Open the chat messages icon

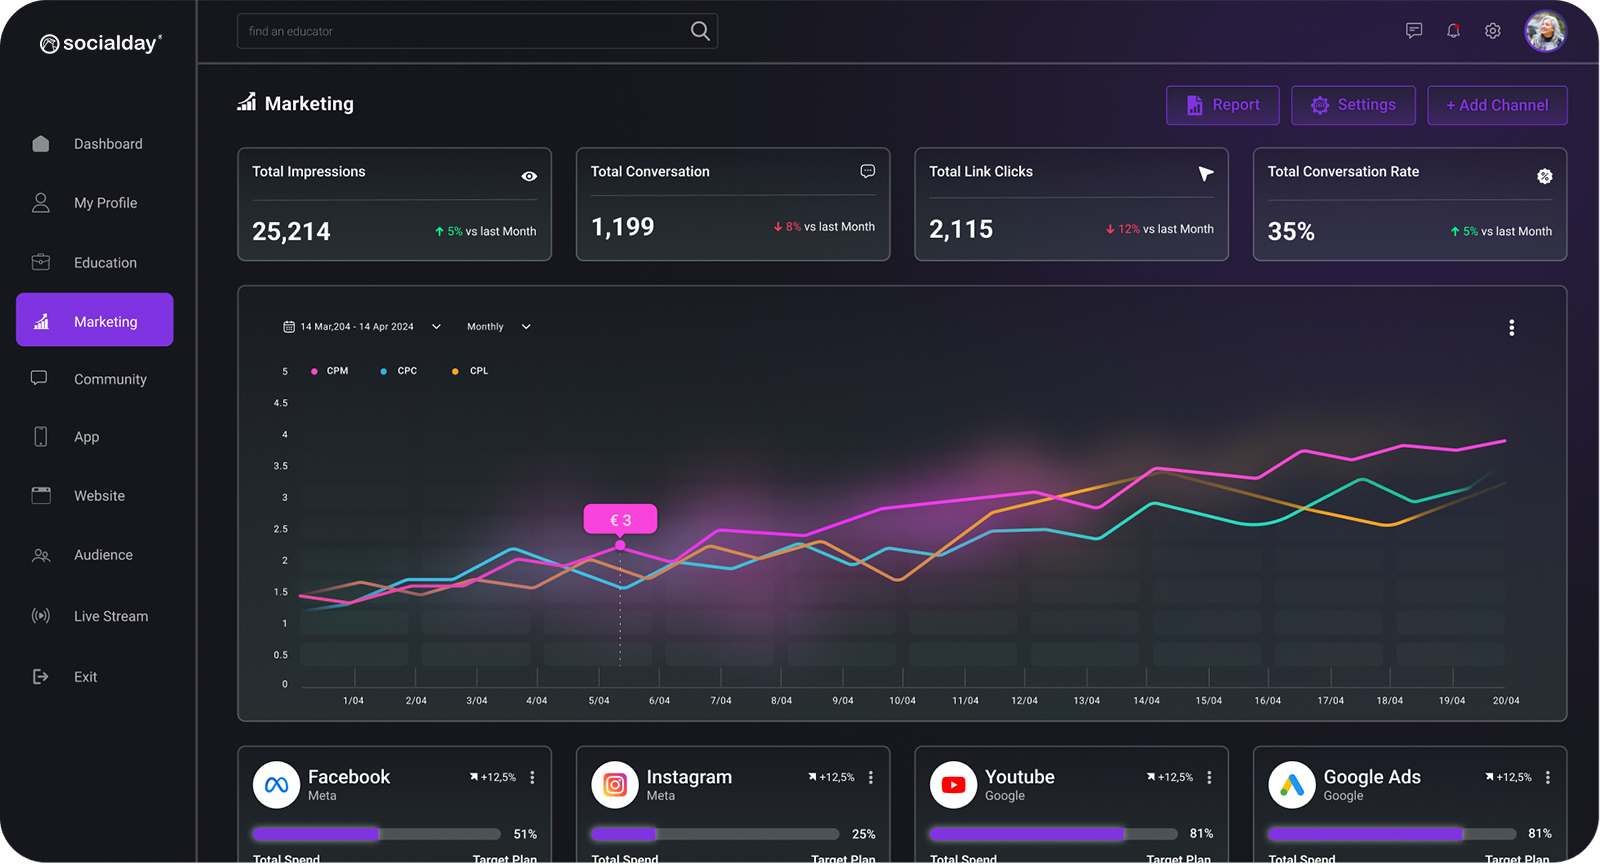(1414, 31)
